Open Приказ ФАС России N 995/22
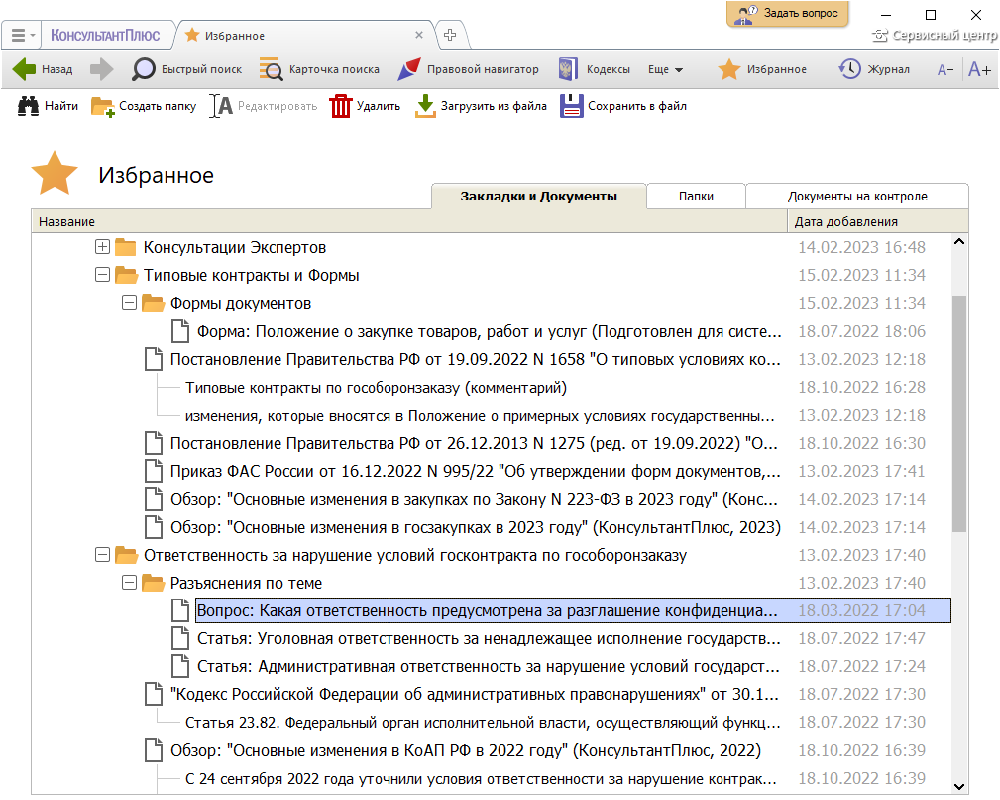This screenshot has height=800, width=1000. pos(475,471)
